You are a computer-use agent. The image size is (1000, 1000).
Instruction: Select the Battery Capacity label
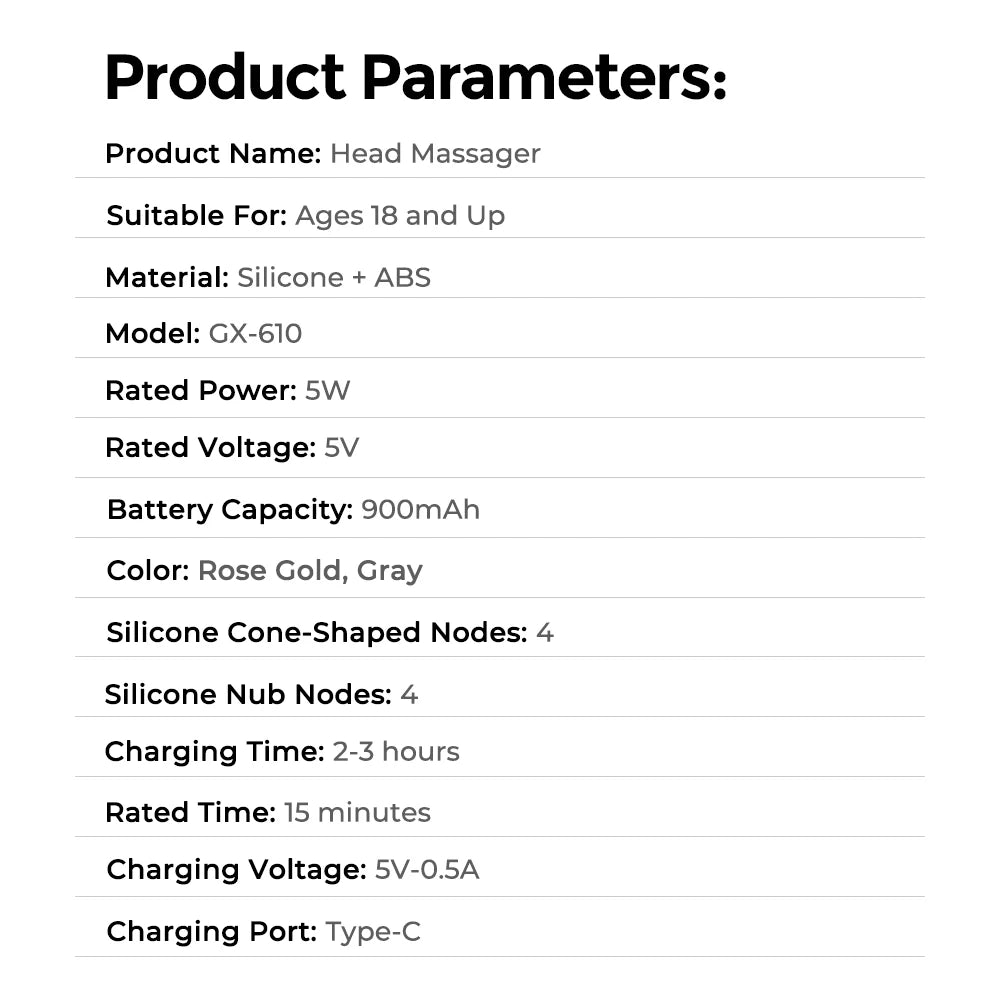(230, 510)
